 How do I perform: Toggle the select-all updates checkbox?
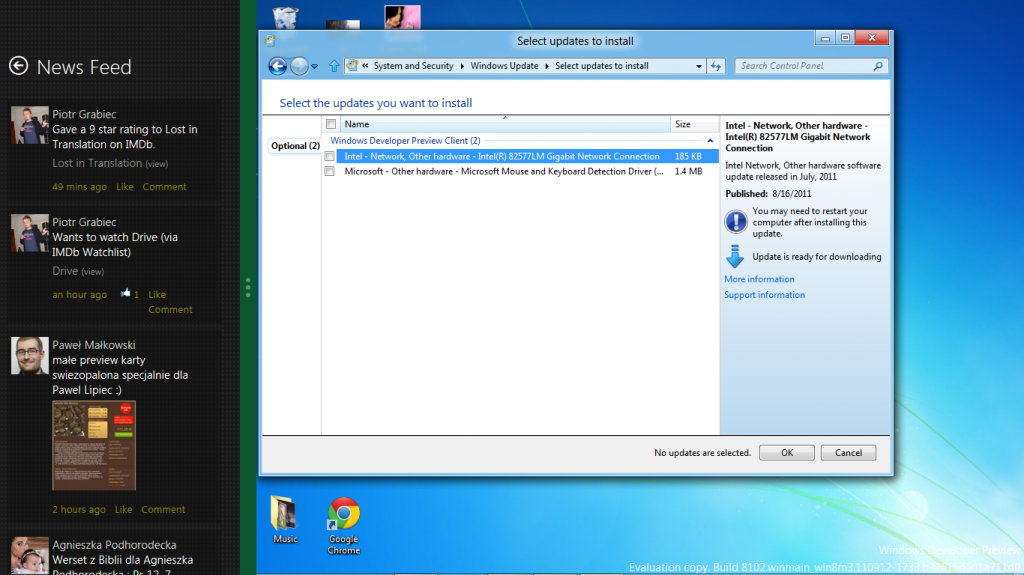pyautogui.click(x=331, y=124)
